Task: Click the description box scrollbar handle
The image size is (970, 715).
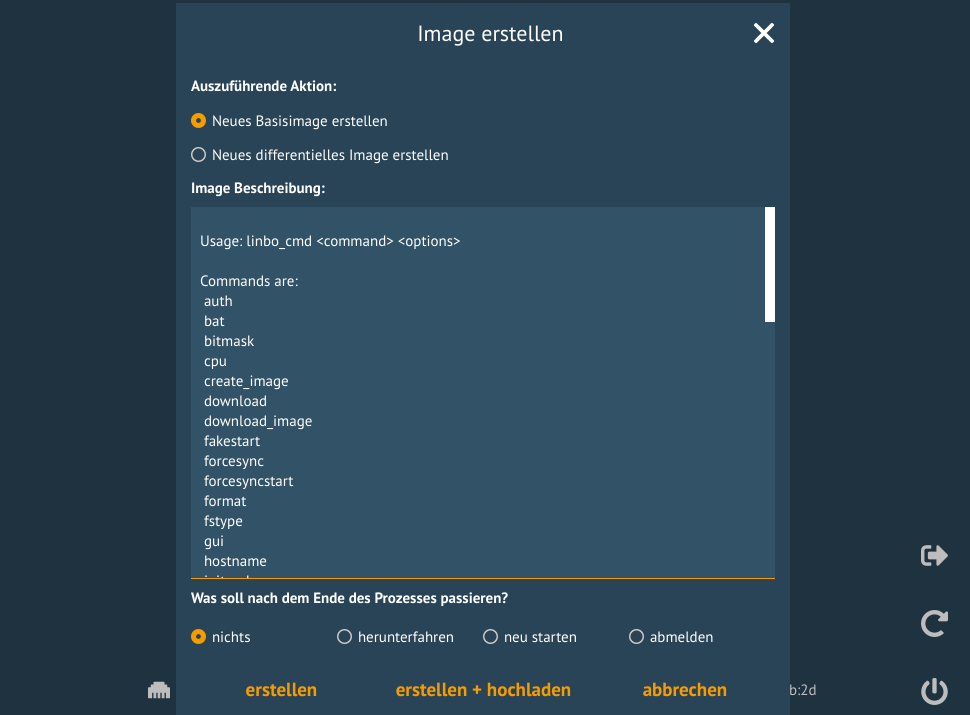Action: (770, 265)
